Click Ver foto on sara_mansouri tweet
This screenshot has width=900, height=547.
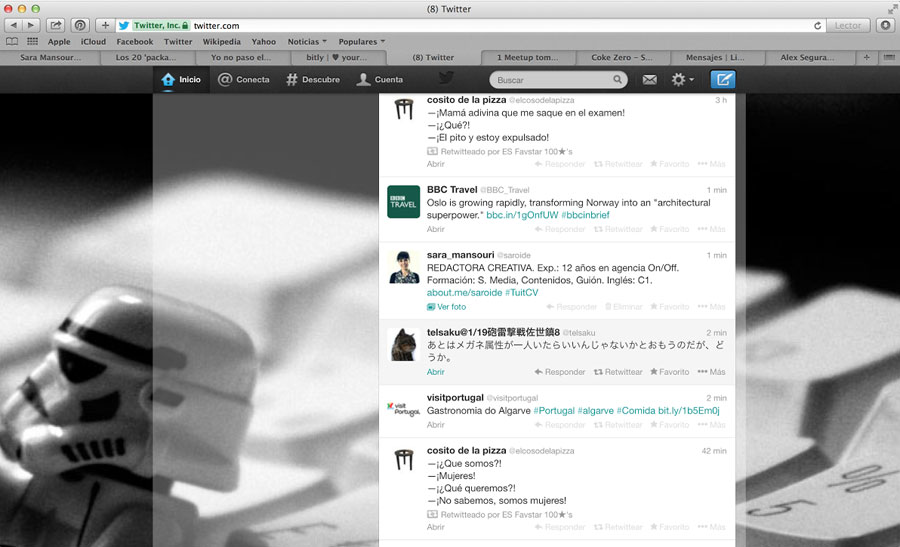point(447,307)
